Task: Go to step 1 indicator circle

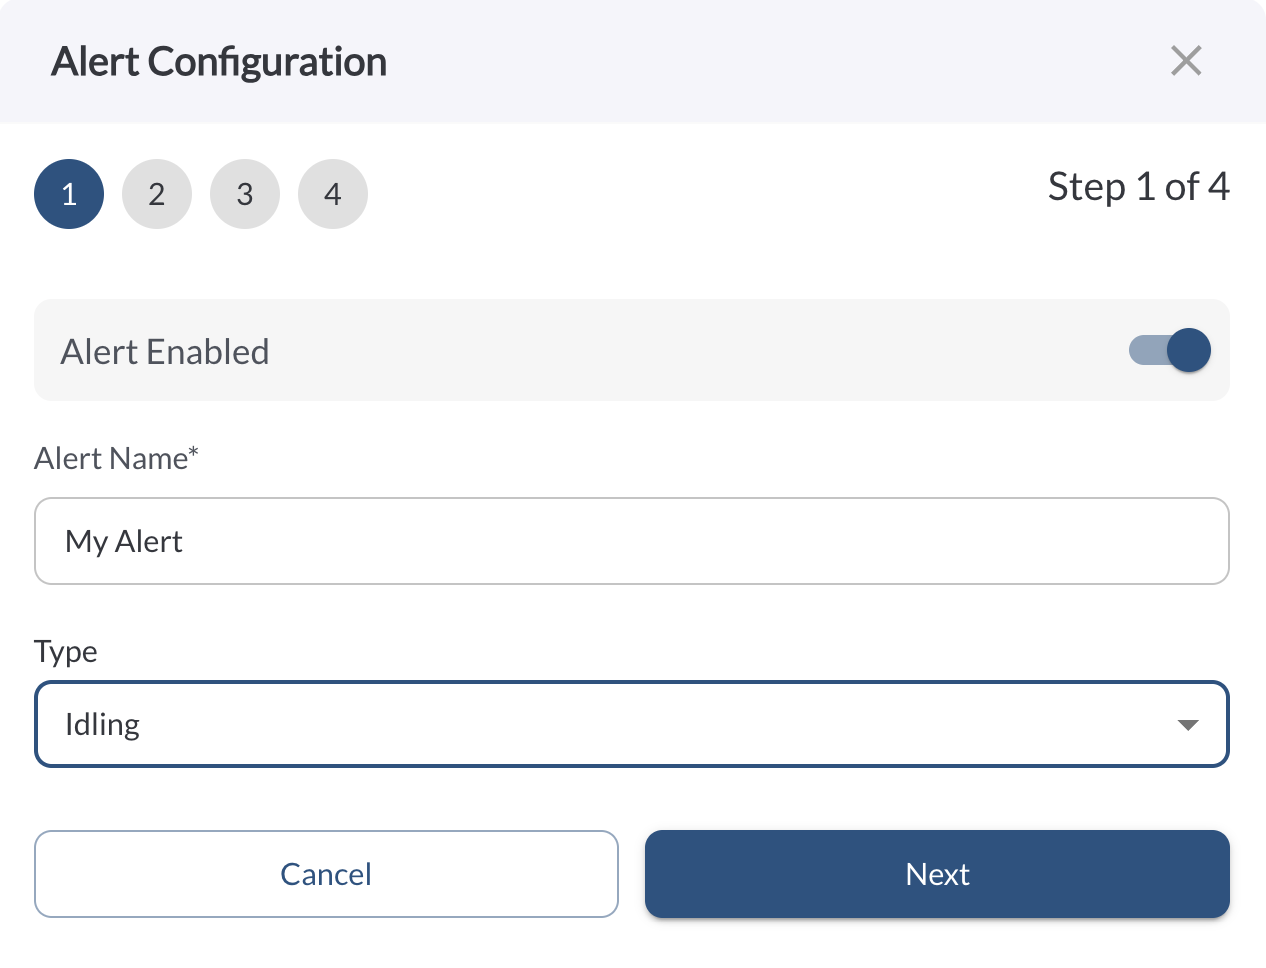Action: pos(69,194)
